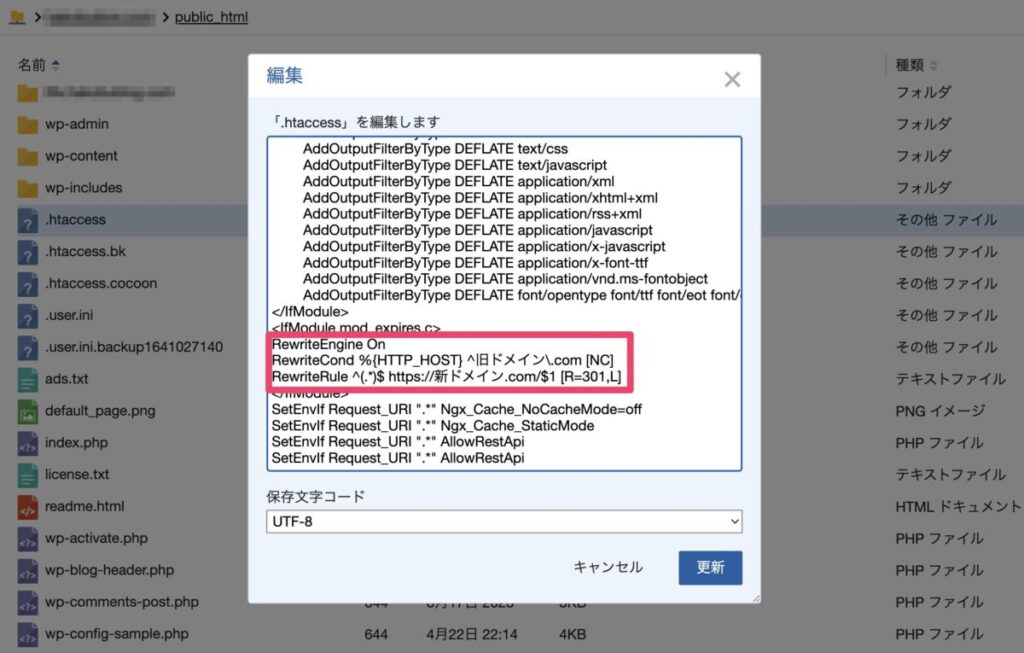Click the .htaccess.bk file icon
Screen dimensions: 1024x653
pos(27,252)
